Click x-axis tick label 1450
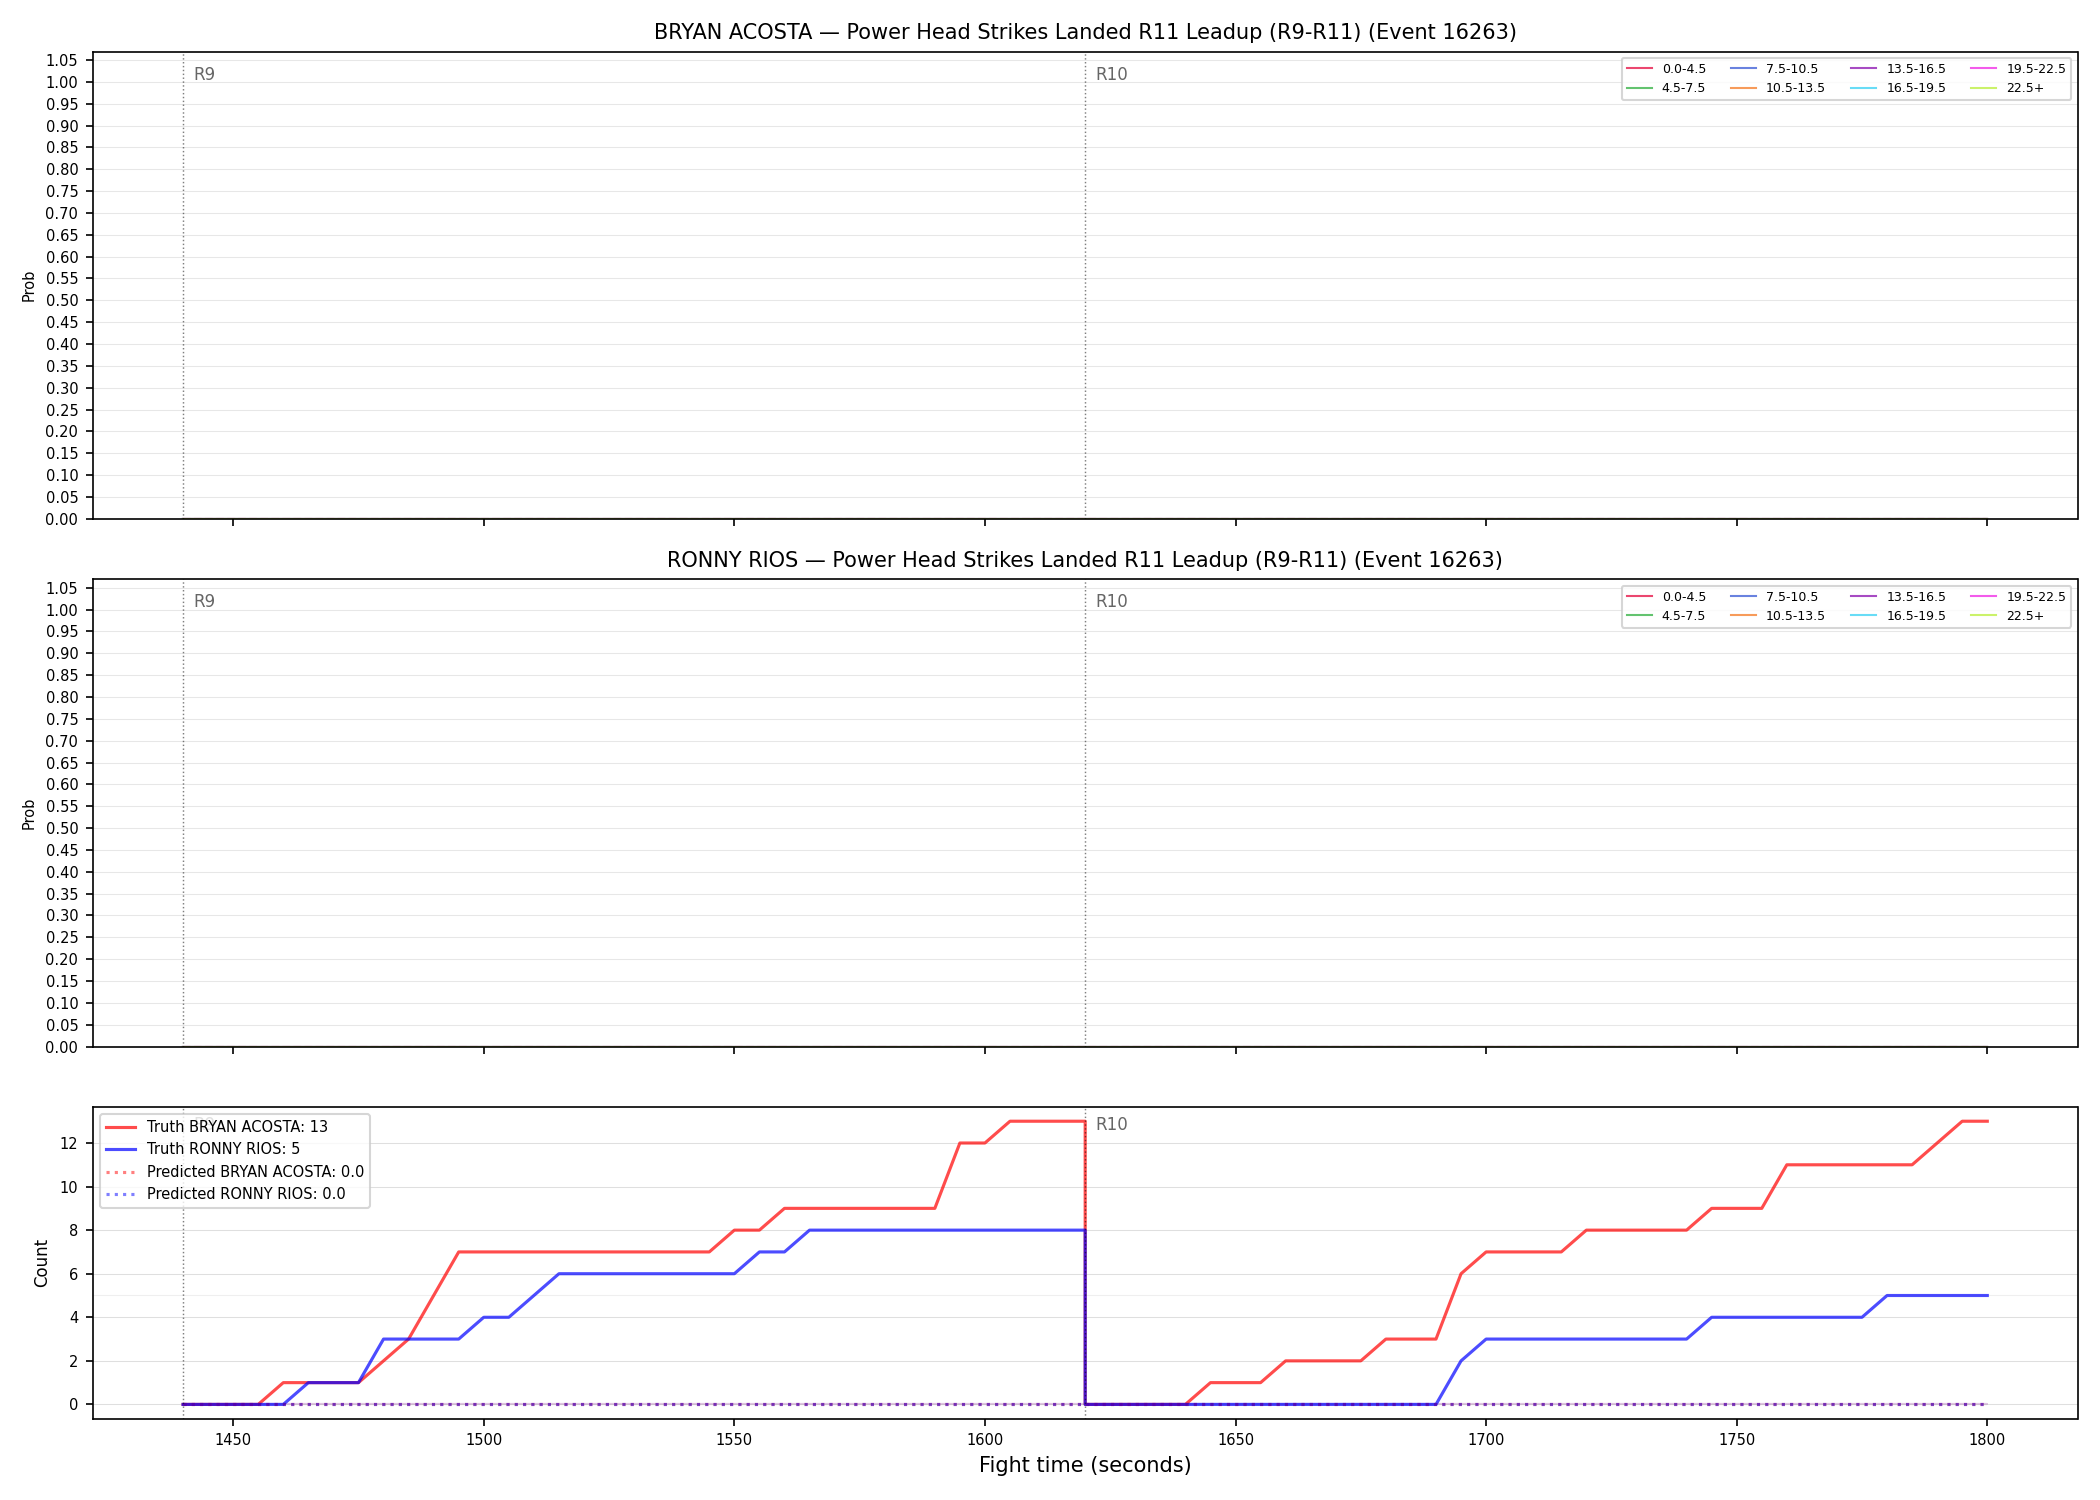 click(233, 1439)
